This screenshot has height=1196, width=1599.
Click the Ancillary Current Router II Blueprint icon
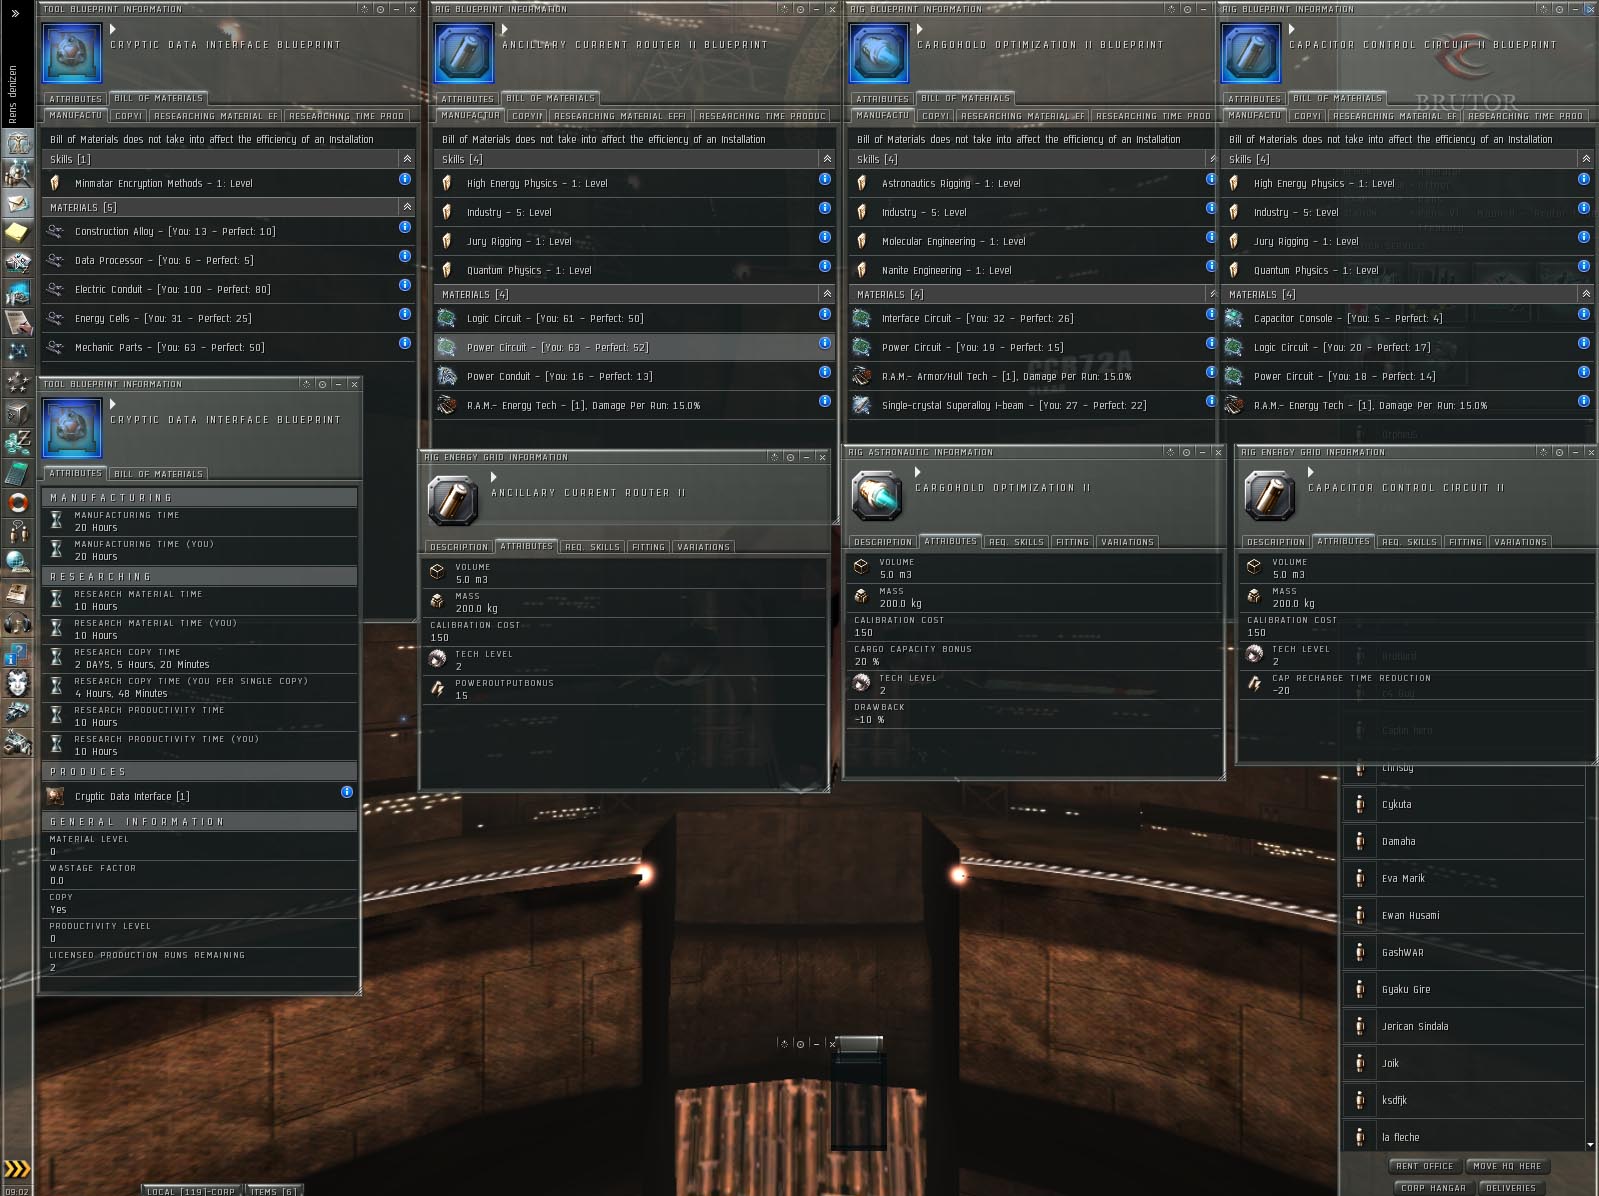(x=463, y=53)
